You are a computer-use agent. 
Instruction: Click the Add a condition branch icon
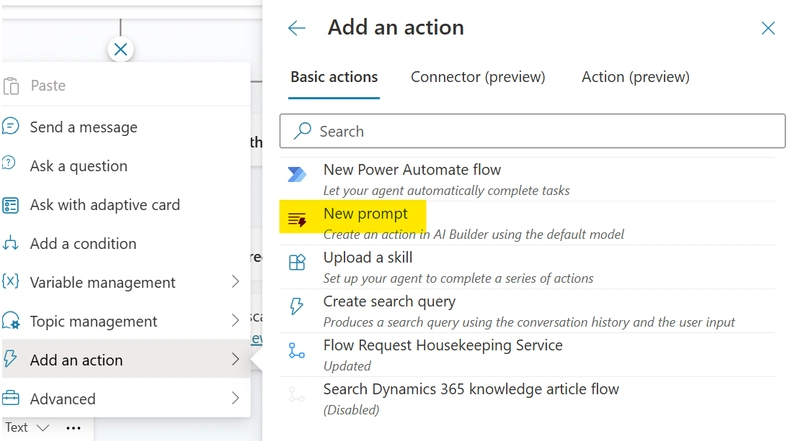(x=10, y=243)
